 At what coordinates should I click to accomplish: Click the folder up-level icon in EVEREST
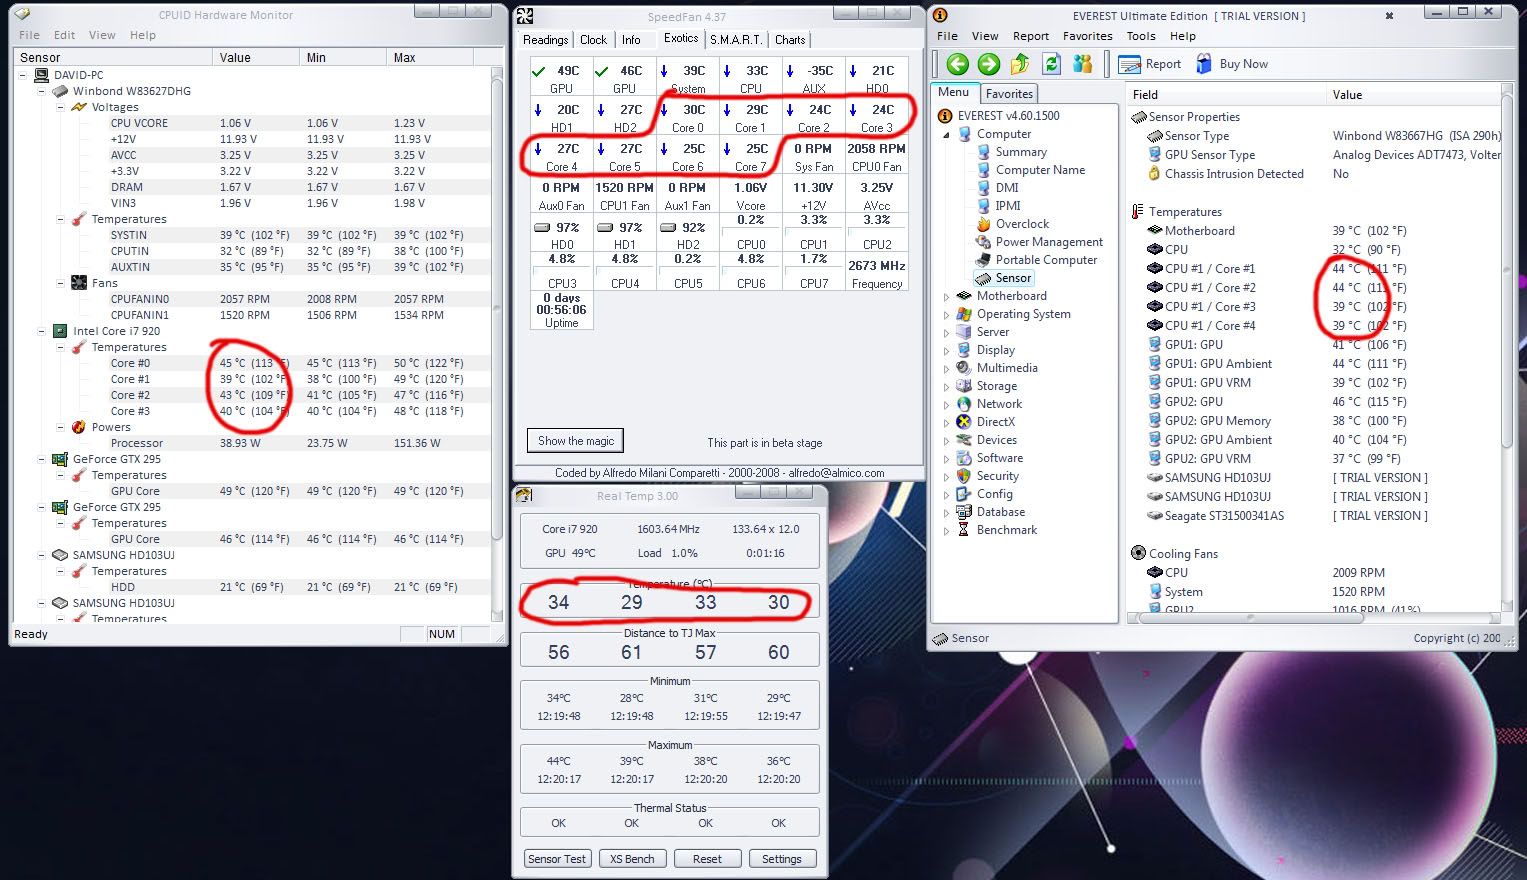[x=1019, y=64]
